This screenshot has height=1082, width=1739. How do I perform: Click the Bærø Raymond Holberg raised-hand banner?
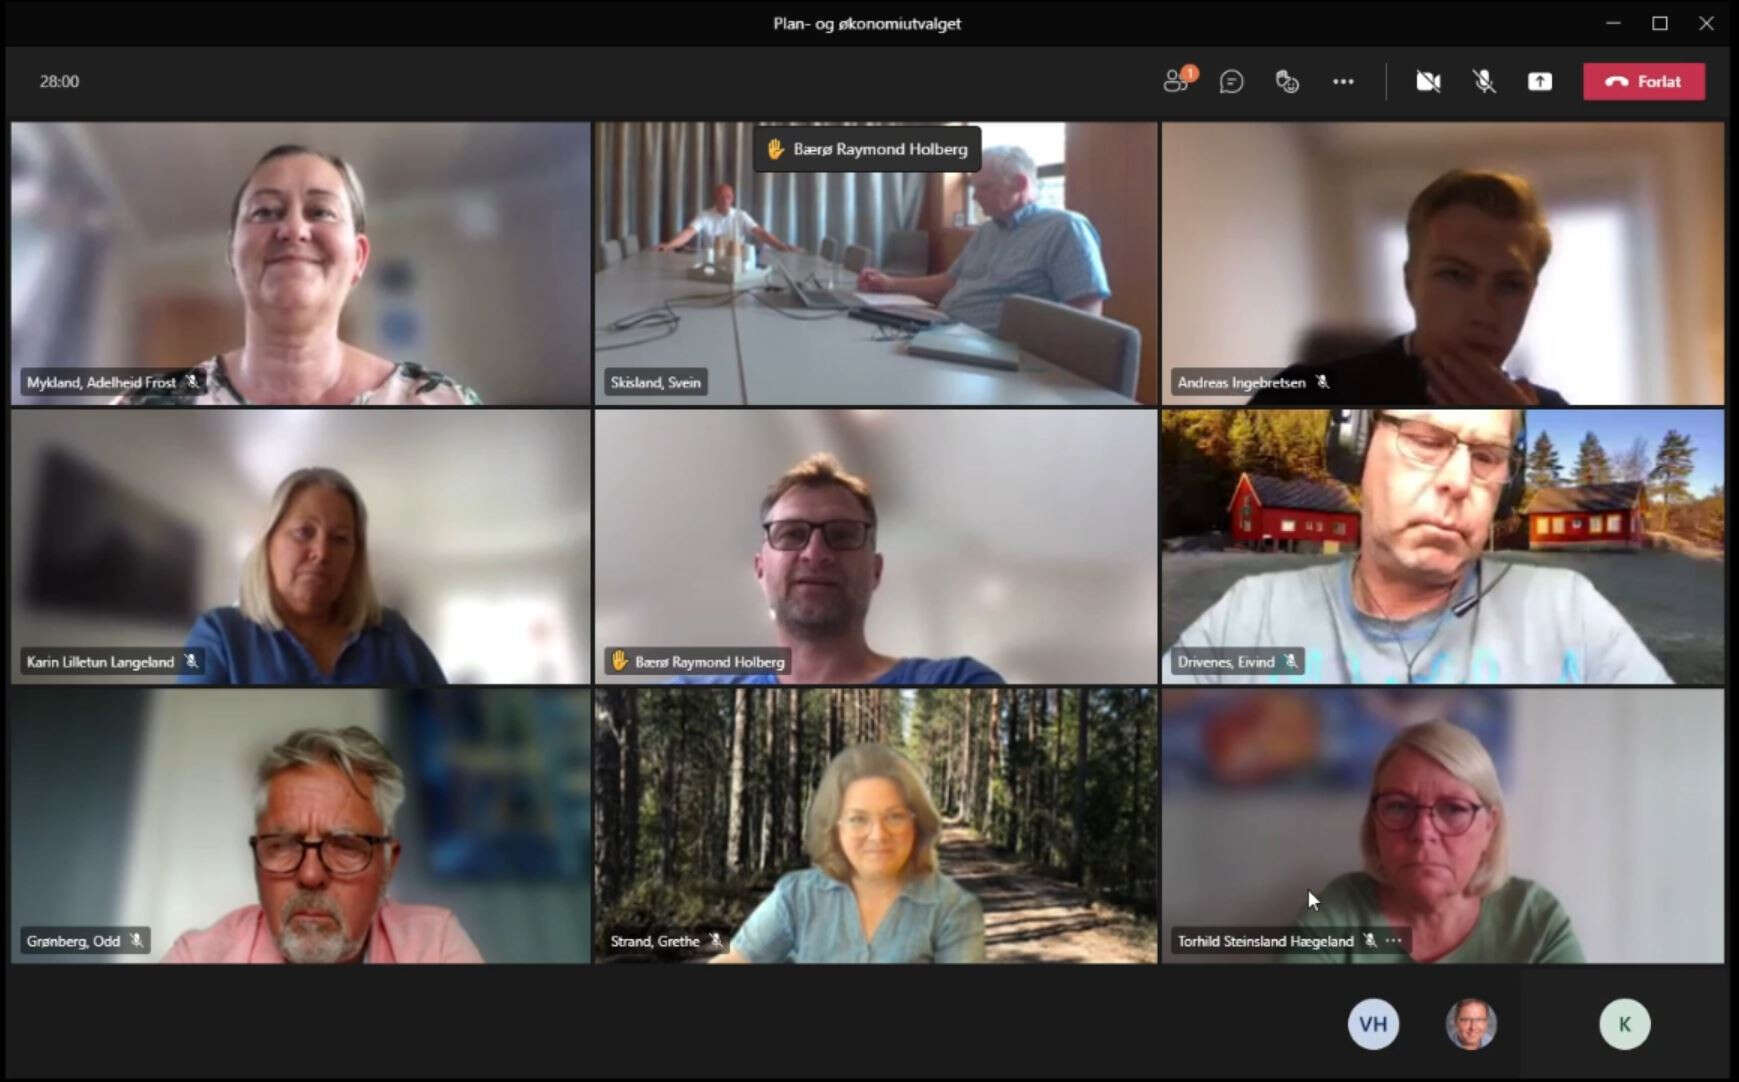coord(866,149)
